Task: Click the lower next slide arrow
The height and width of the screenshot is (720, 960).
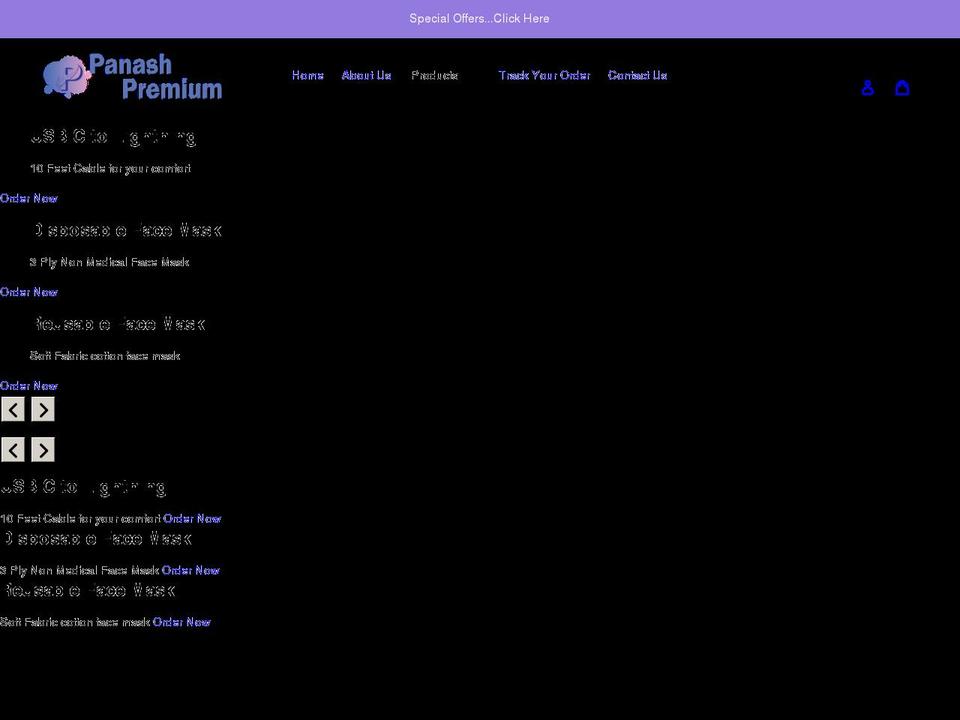Action: tap(43, 450)
